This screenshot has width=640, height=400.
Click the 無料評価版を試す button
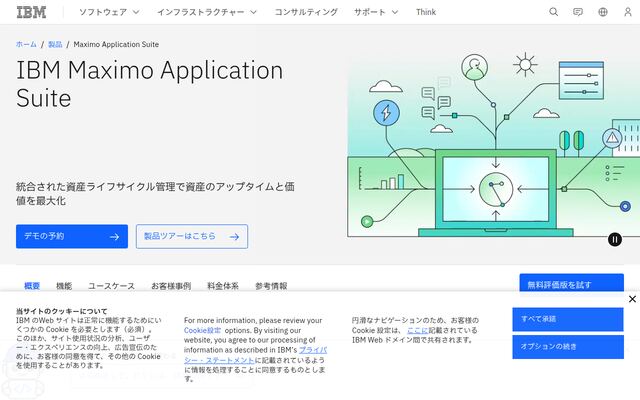click(x=571, y=283)
